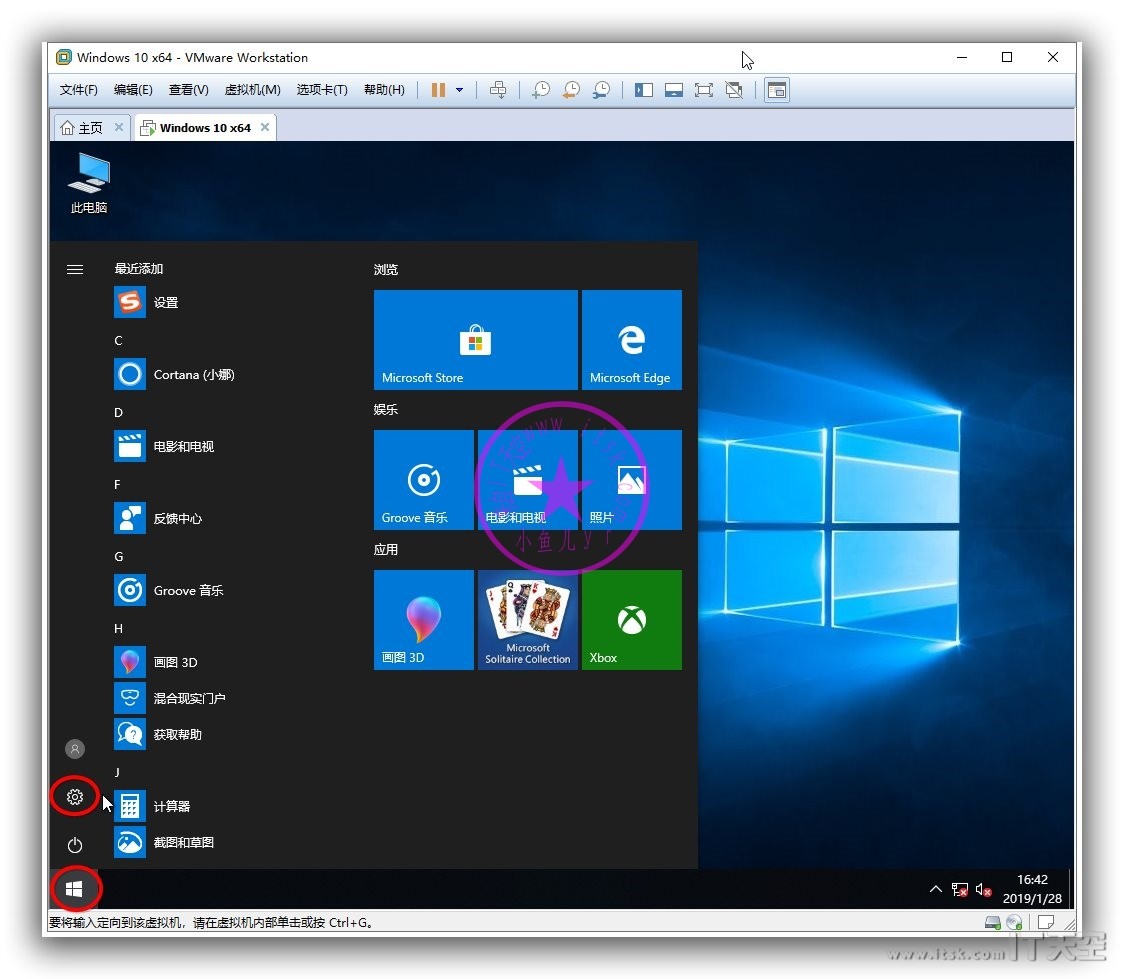Select the 此电脑 desktop icon

pyautogui.click(x=89, y=183)
